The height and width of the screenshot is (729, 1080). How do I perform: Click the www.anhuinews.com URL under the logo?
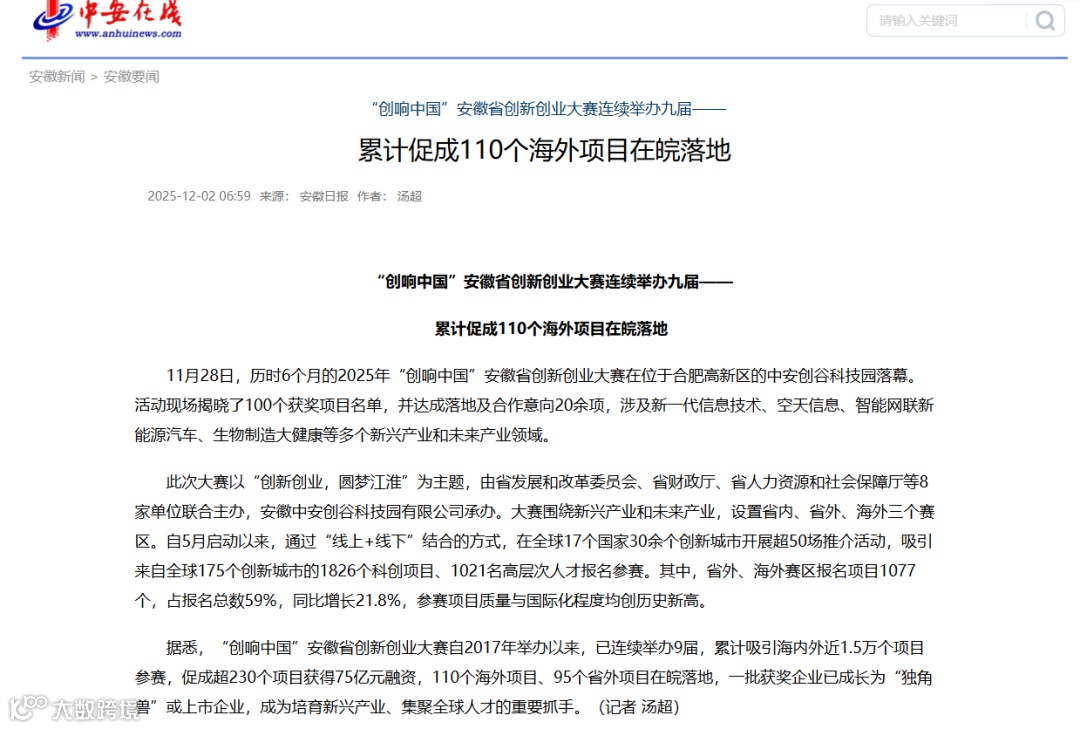[x=128, y=33]
